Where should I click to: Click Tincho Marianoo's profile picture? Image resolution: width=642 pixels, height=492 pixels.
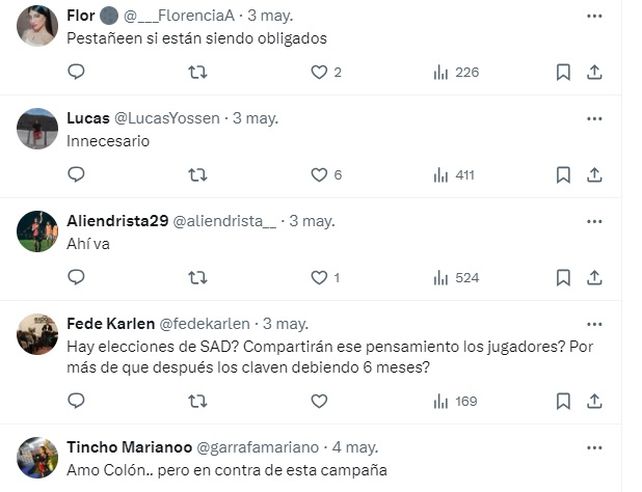(x=37, y=457)
